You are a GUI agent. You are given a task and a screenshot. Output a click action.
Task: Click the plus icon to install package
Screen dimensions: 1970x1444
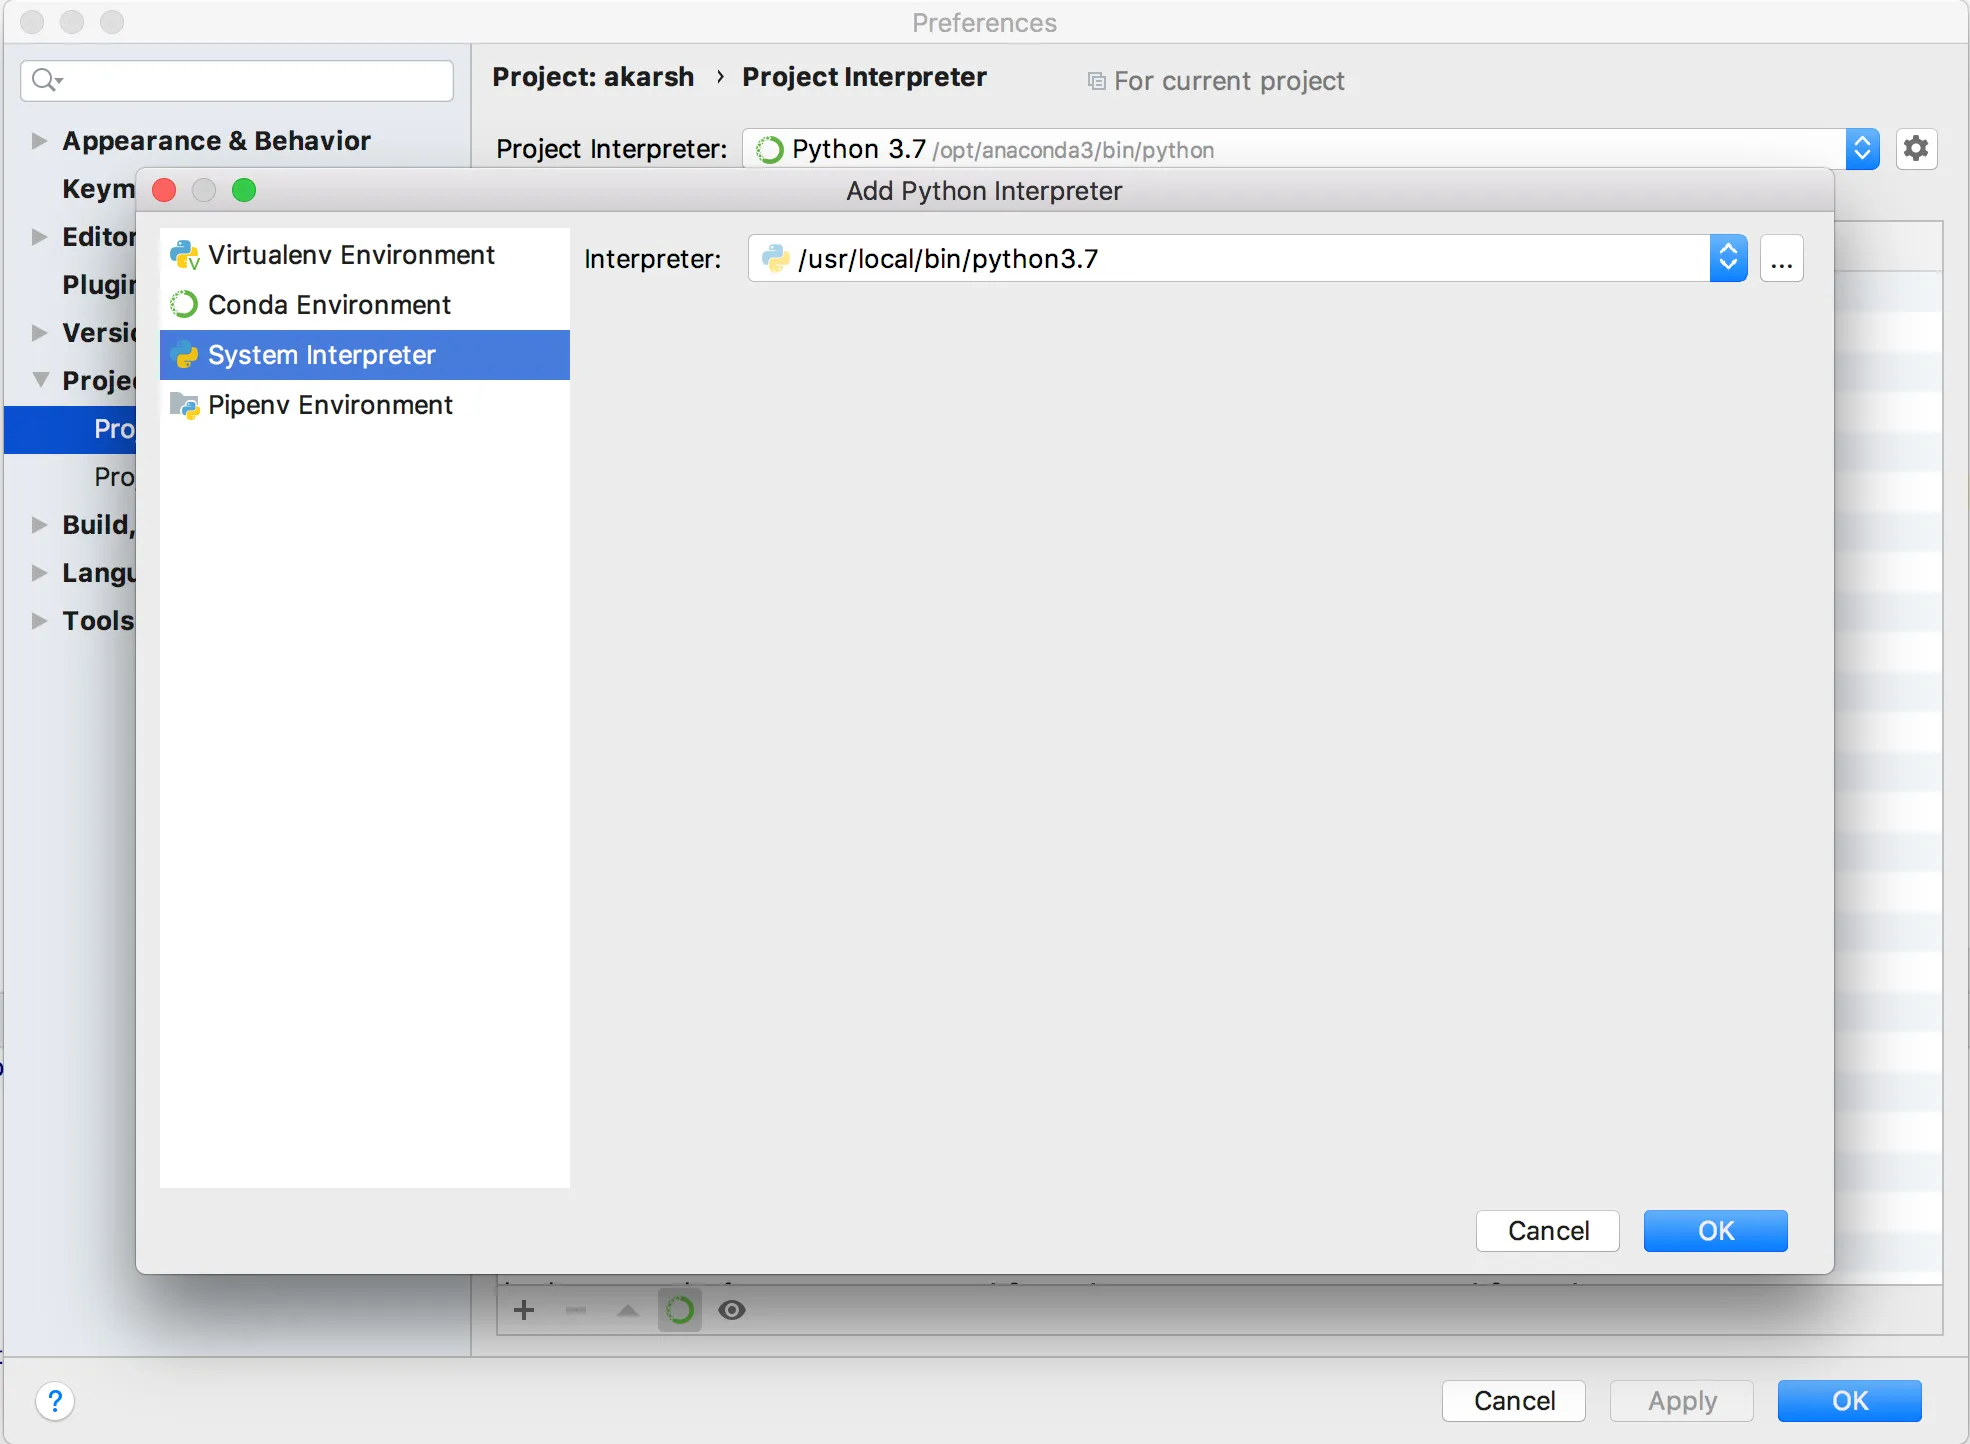524,1310
